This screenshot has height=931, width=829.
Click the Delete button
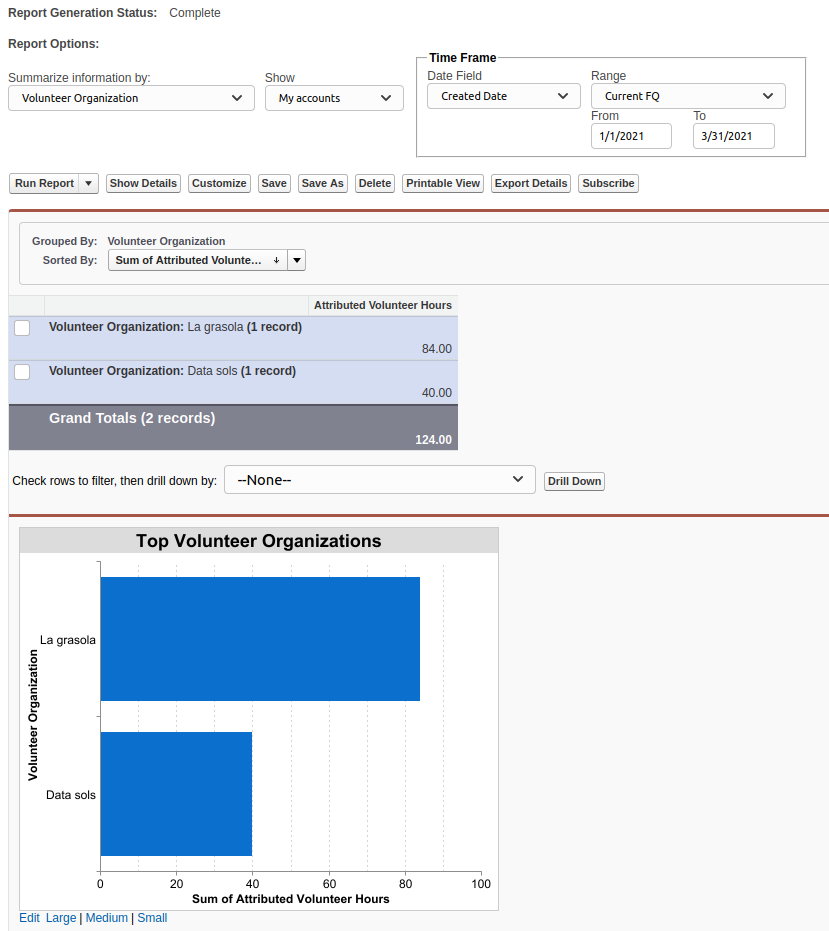(375, 183)
